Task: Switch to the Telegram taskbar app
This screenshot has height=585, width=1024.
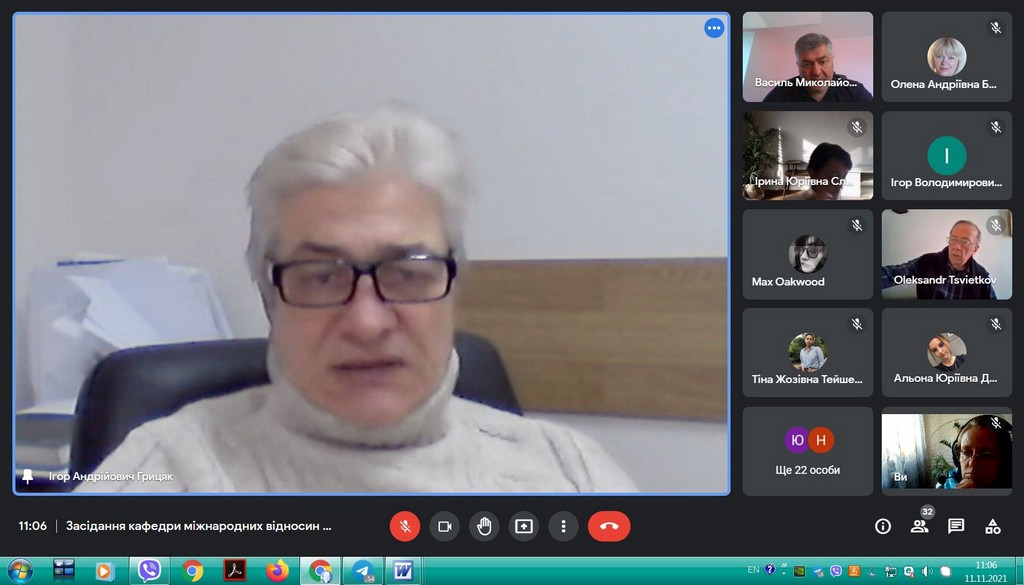Action: (x=361, y=571)
